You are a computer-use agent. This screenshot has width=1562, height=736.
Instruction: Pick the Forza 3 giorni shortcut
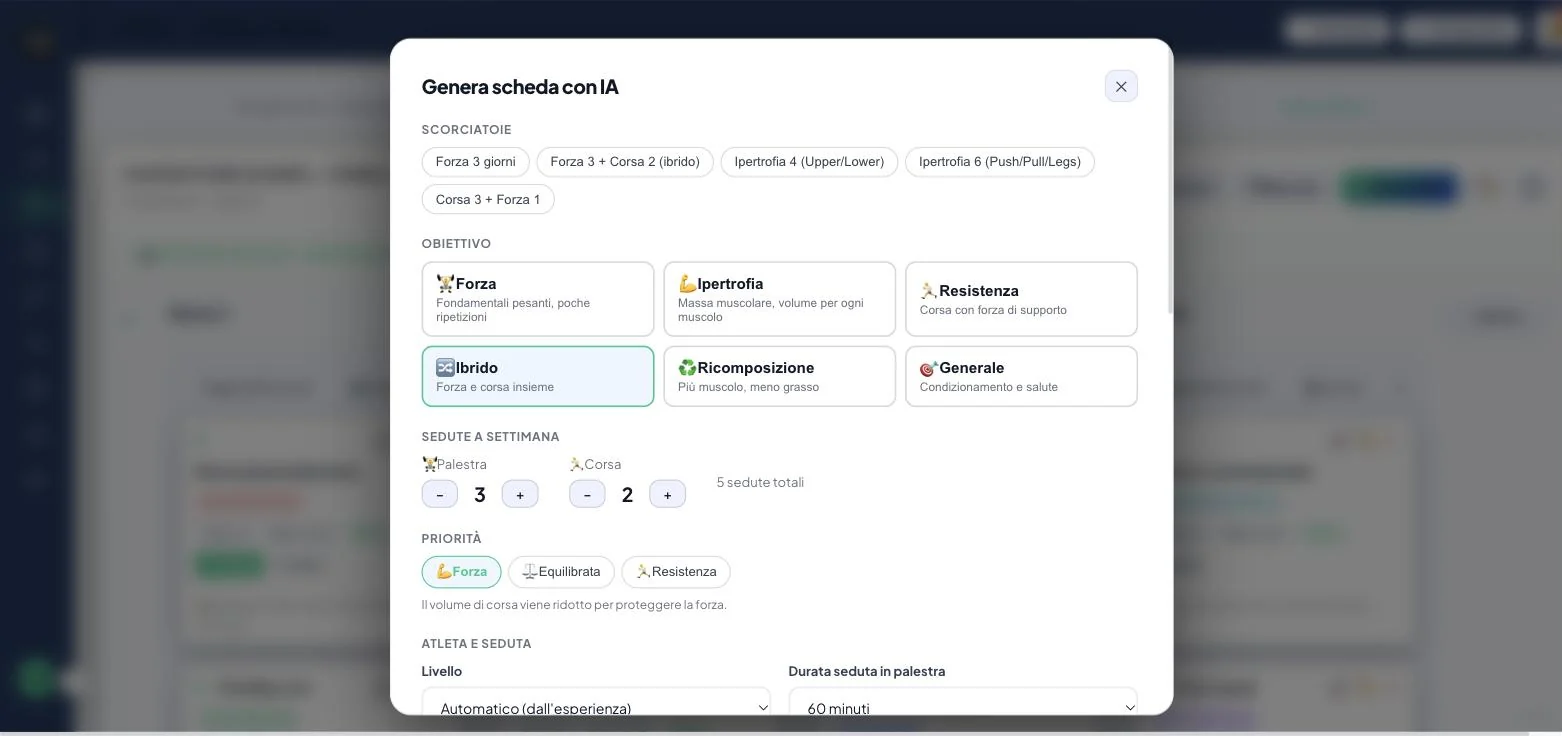tap(476, 162)
